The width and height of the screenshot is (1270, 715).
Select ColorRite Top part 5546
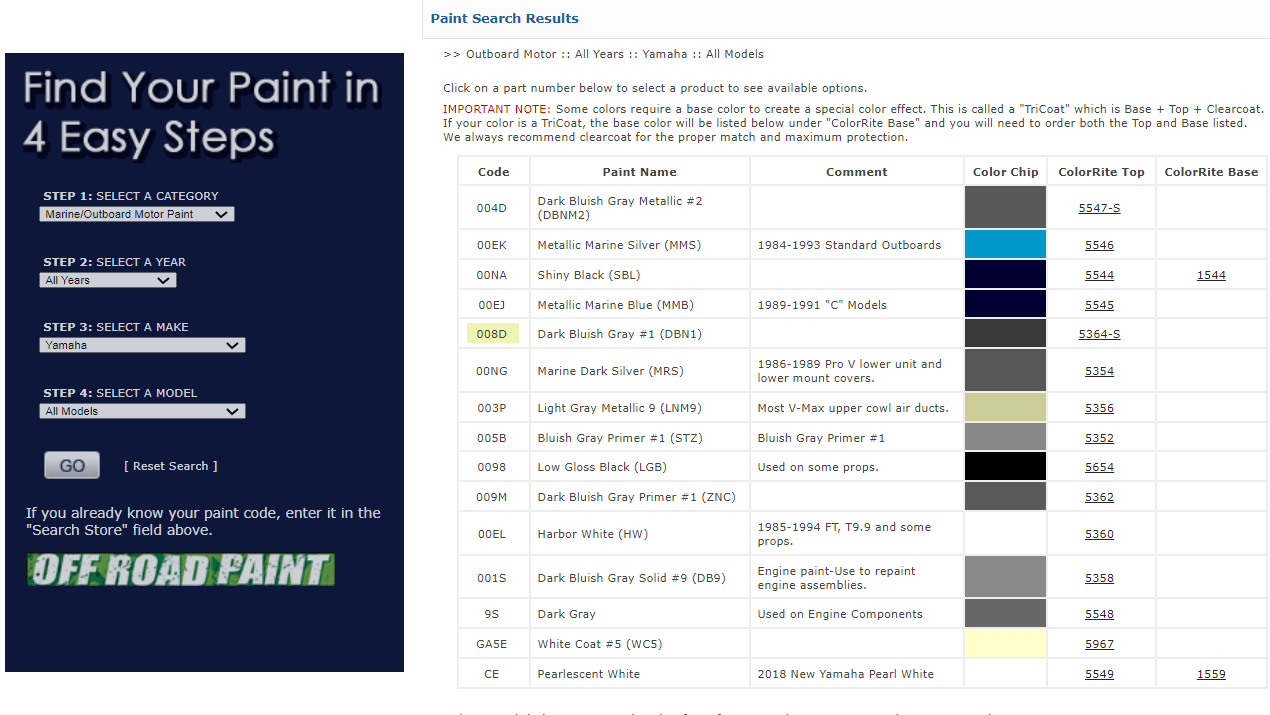point(1099,245)
